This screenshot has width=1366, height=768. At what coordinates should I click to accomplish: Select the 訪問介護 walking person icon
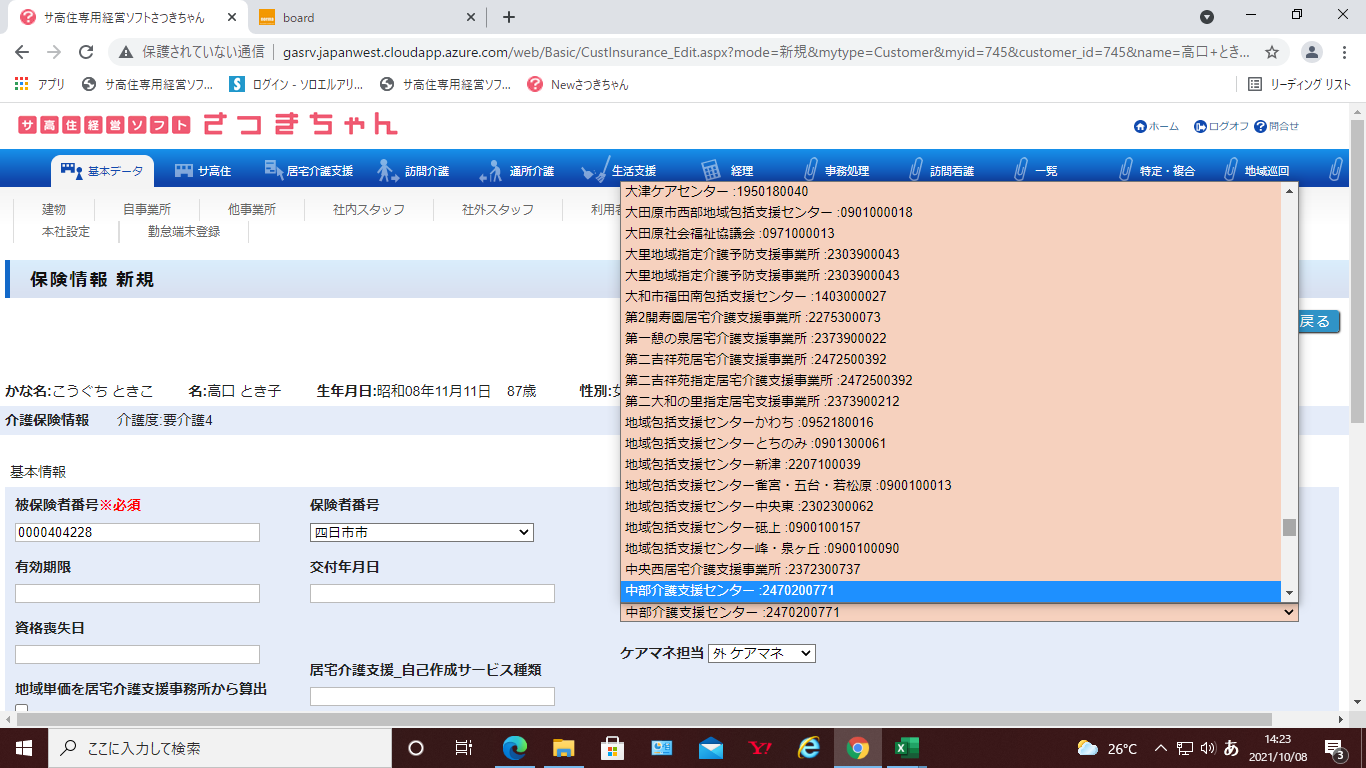pyautogui.click(x=388, y=171)
